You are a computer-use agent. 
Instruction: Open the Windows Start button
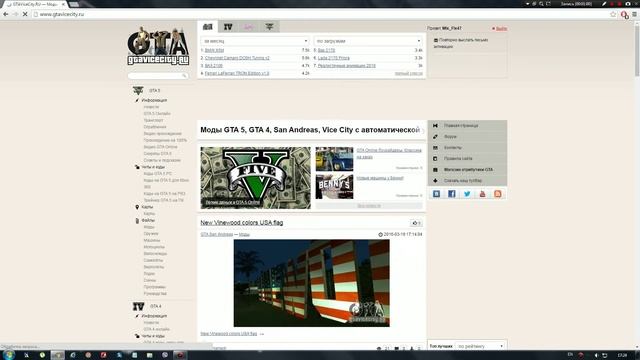click(x=8, y=355)
